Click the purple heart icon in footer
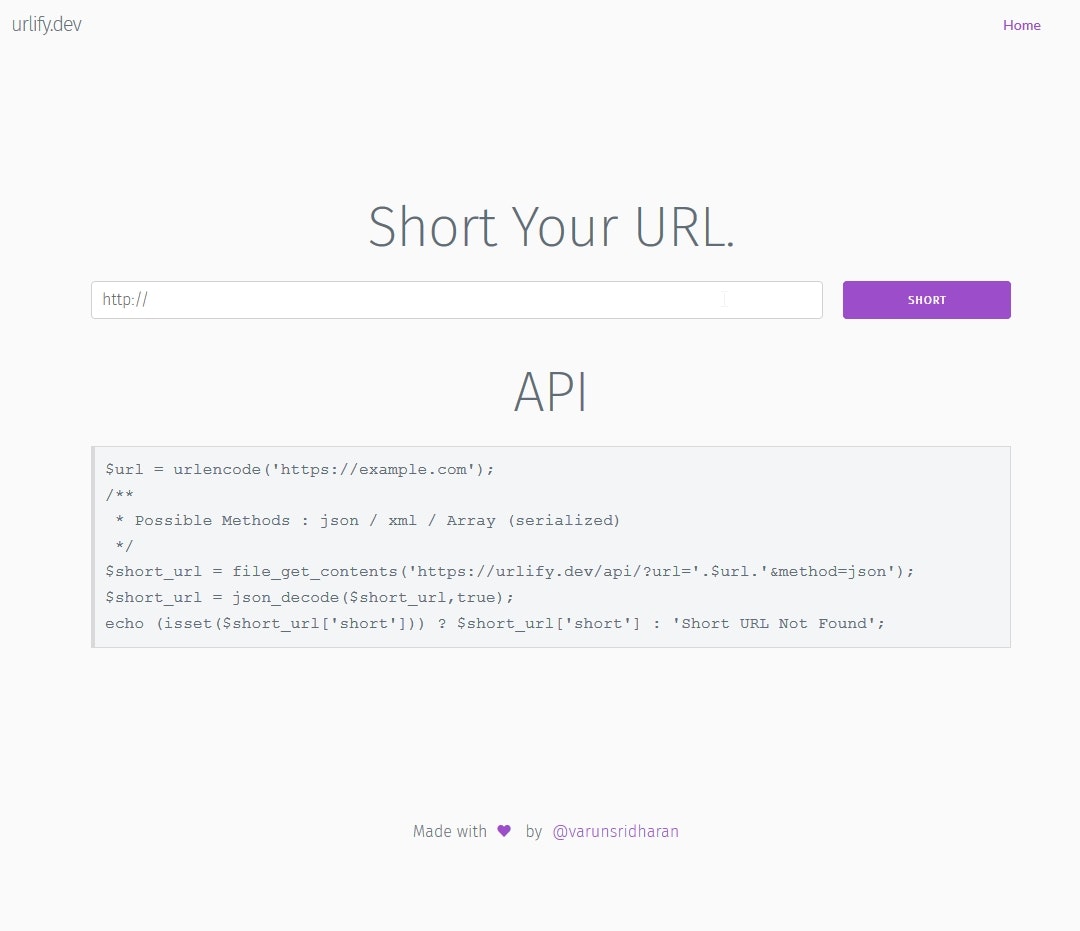This screenshot has height=931, width=1080. tap(502, 831)
